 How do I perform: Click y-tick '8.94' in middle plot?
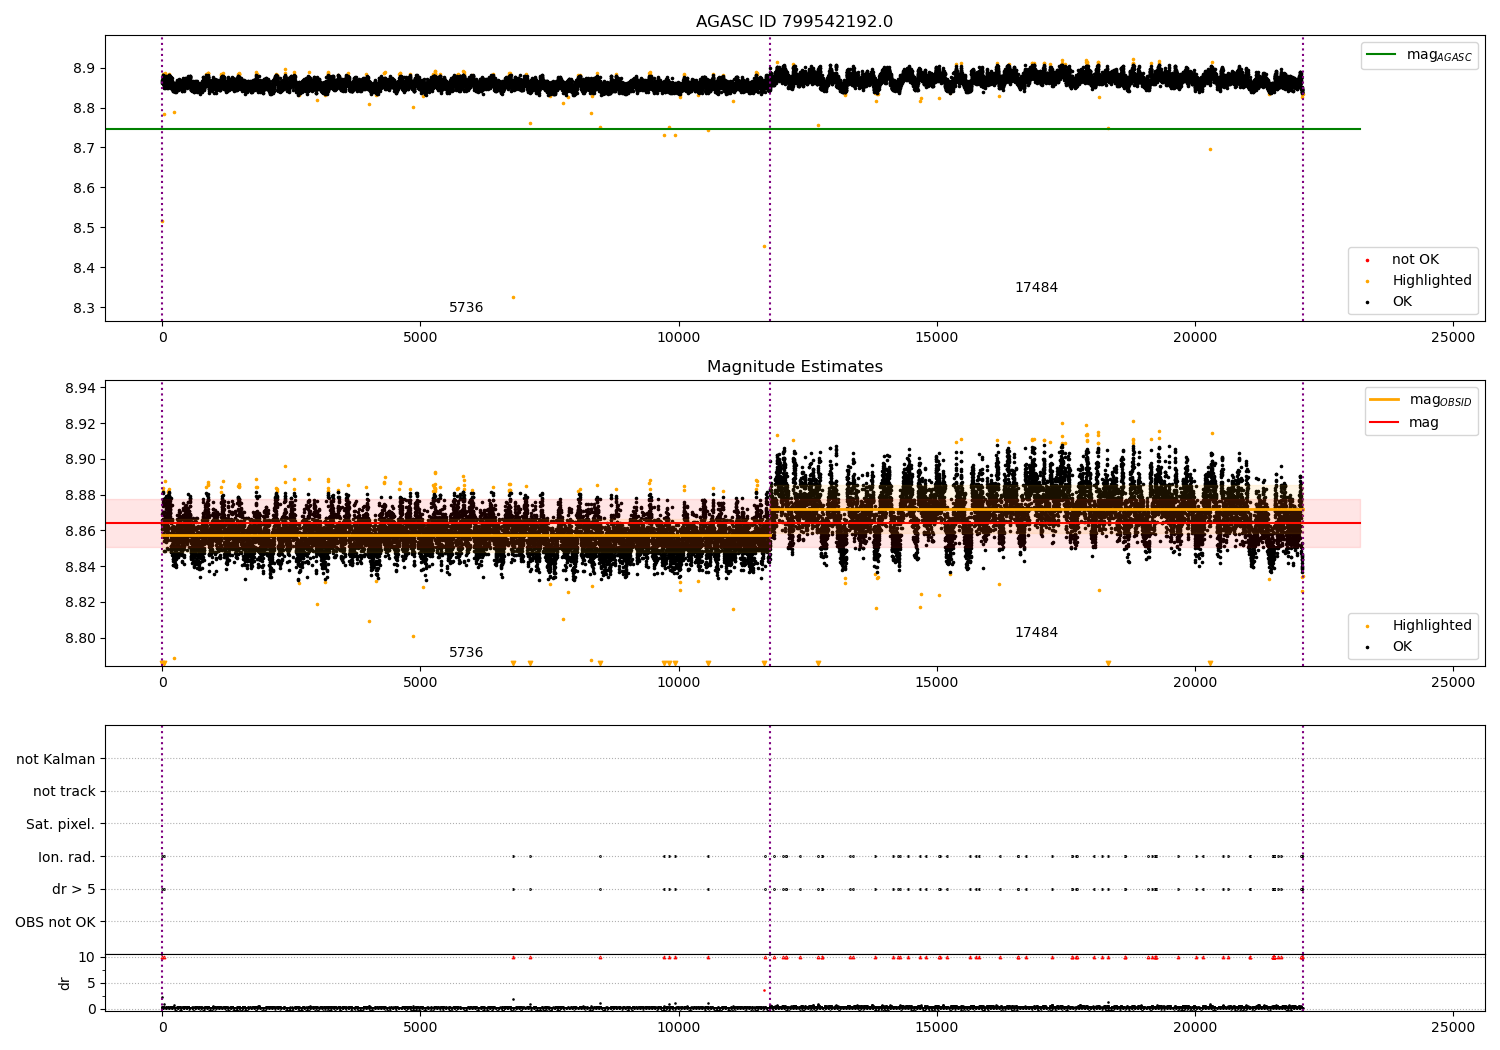tap(80, 388)
